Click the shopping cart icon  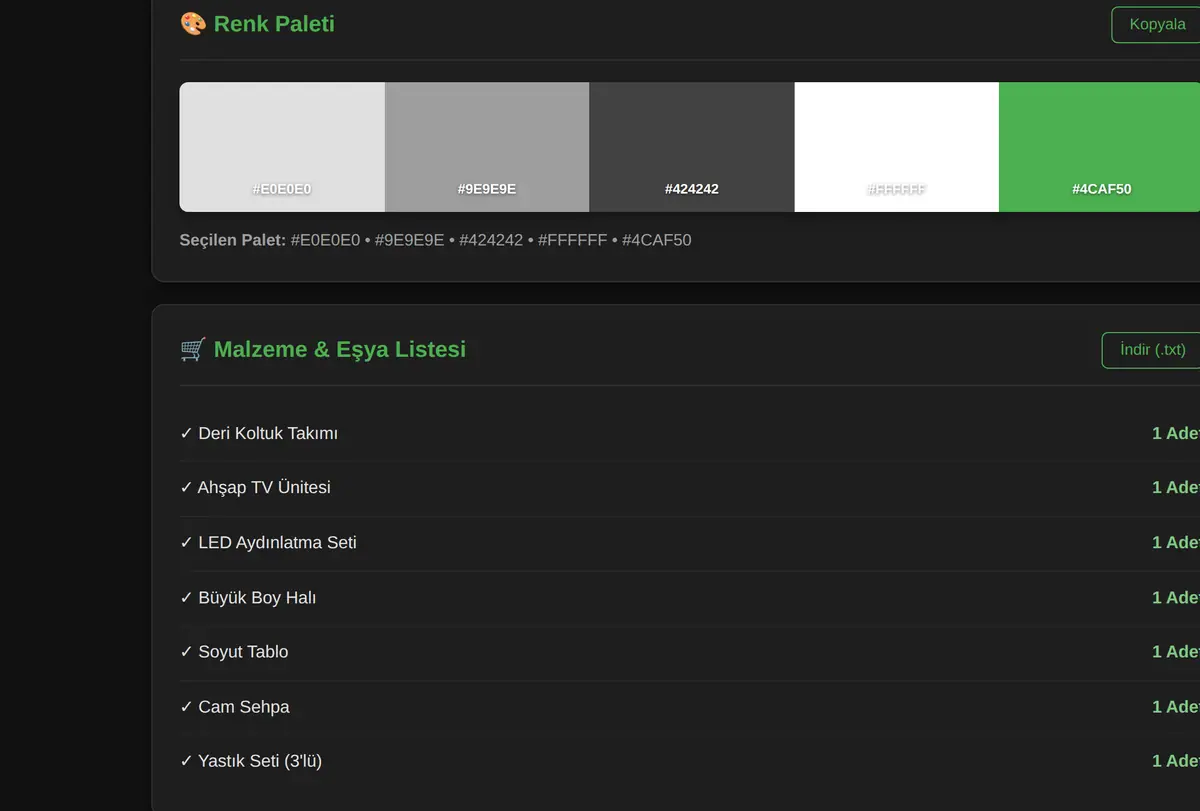tap(193, 349)
